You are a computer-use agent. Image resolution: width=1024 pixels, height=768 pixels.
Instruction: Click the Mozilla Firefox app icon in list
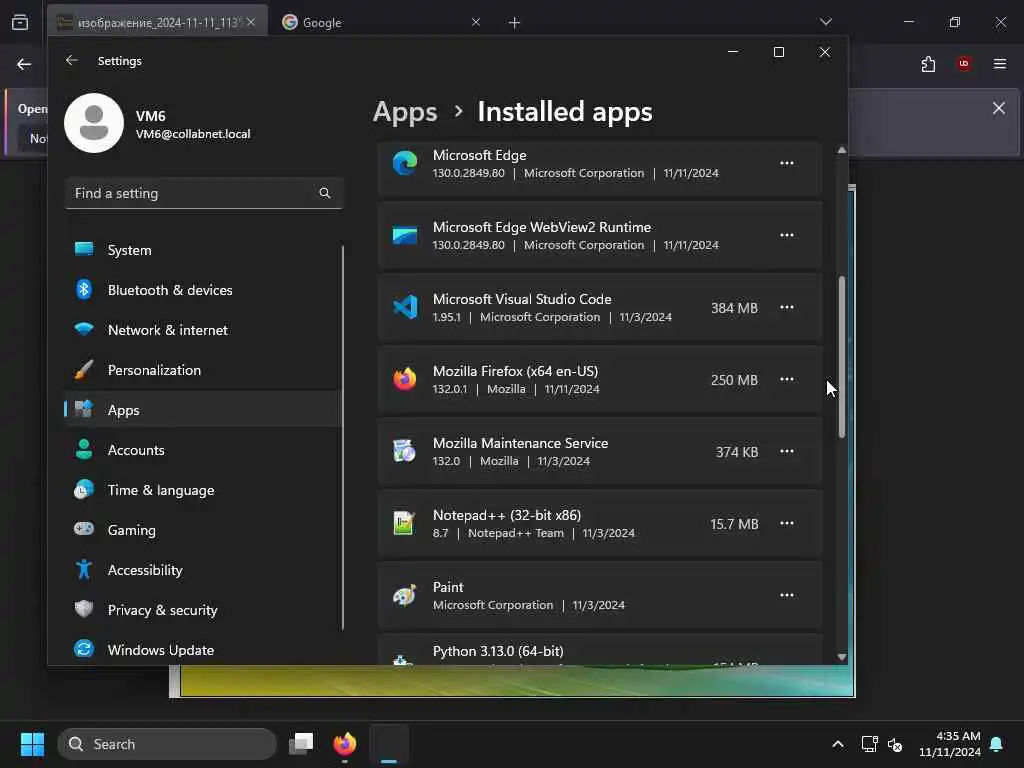pos(405,379)
